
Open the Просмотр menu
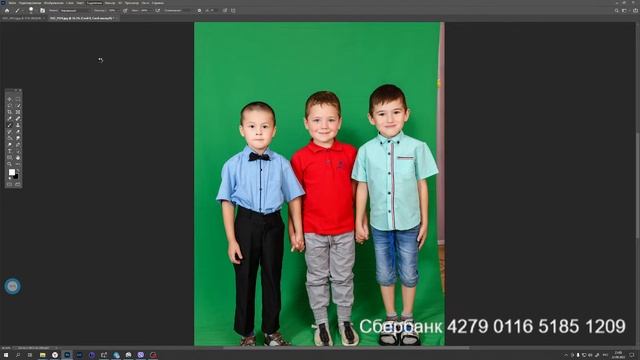pyautogui.click(x=131, y=3)
